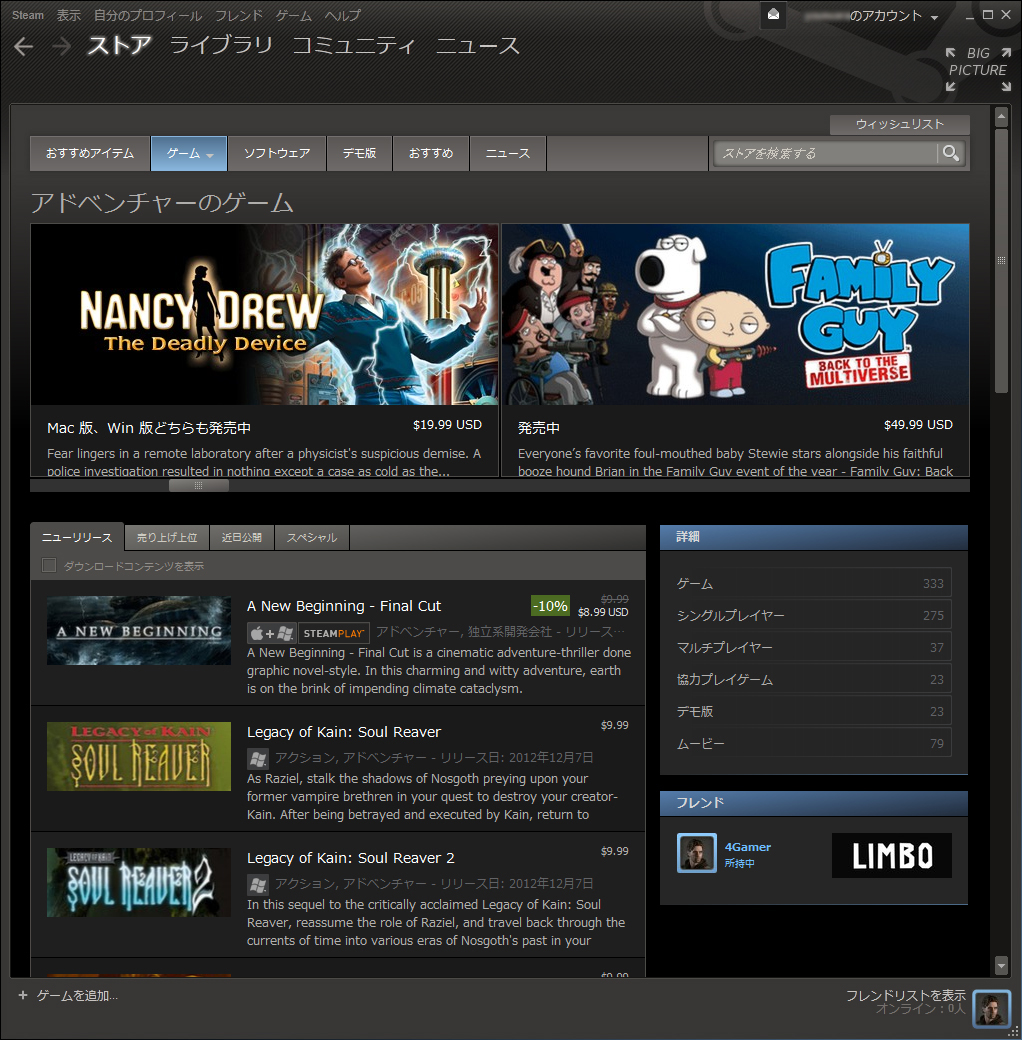Click the plus icon to add a game
Screen dimensions: 1022x1040
point(23,995)
